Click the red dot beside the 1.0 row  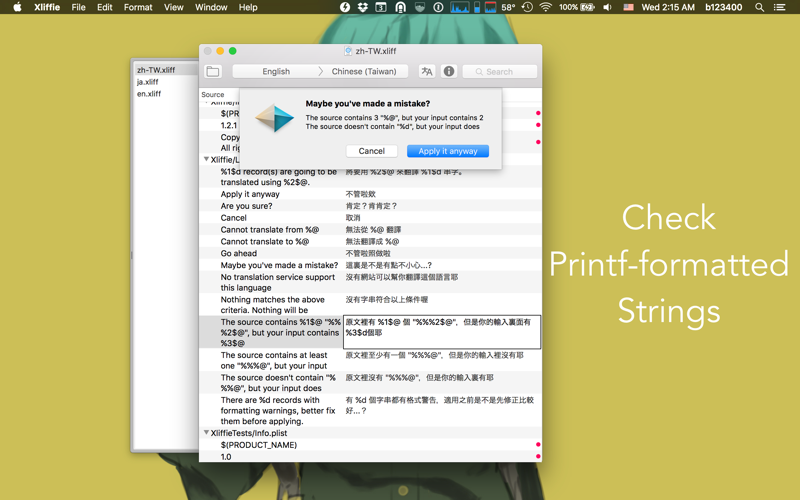click(538, 457)
